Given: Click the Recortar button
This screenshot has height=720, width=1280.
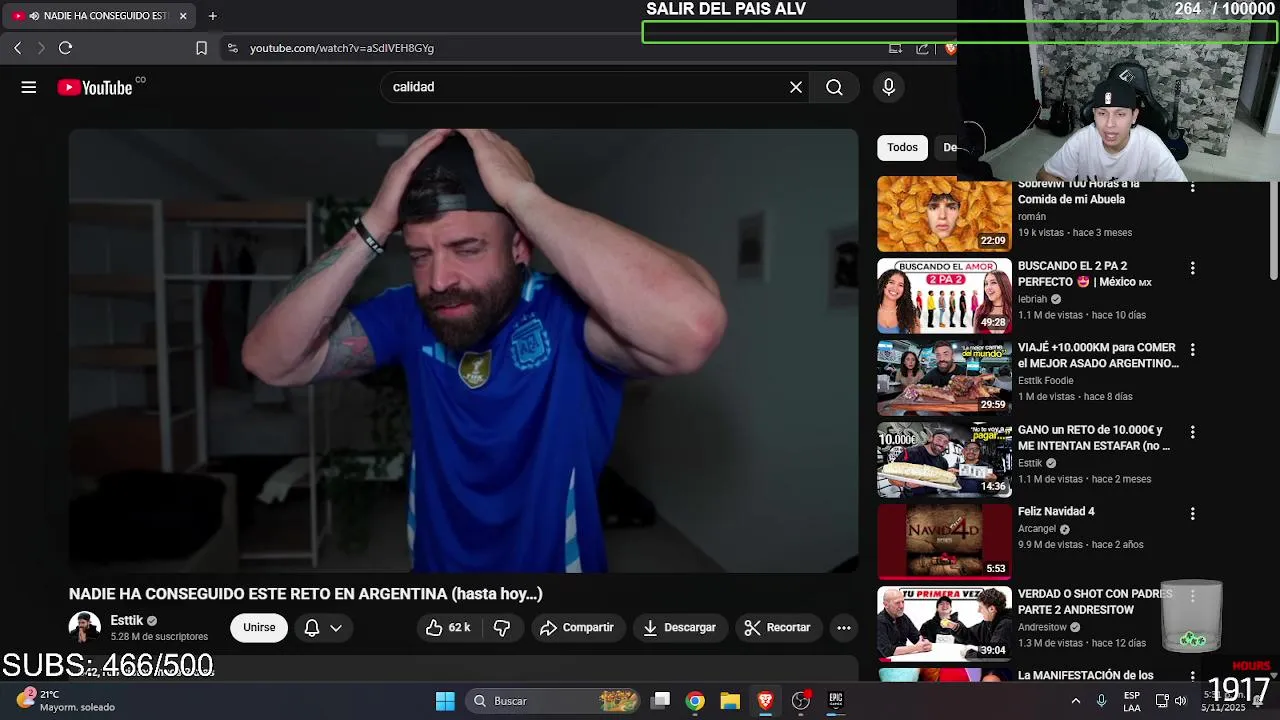Looking at the screenshot, I should point(778,627).
